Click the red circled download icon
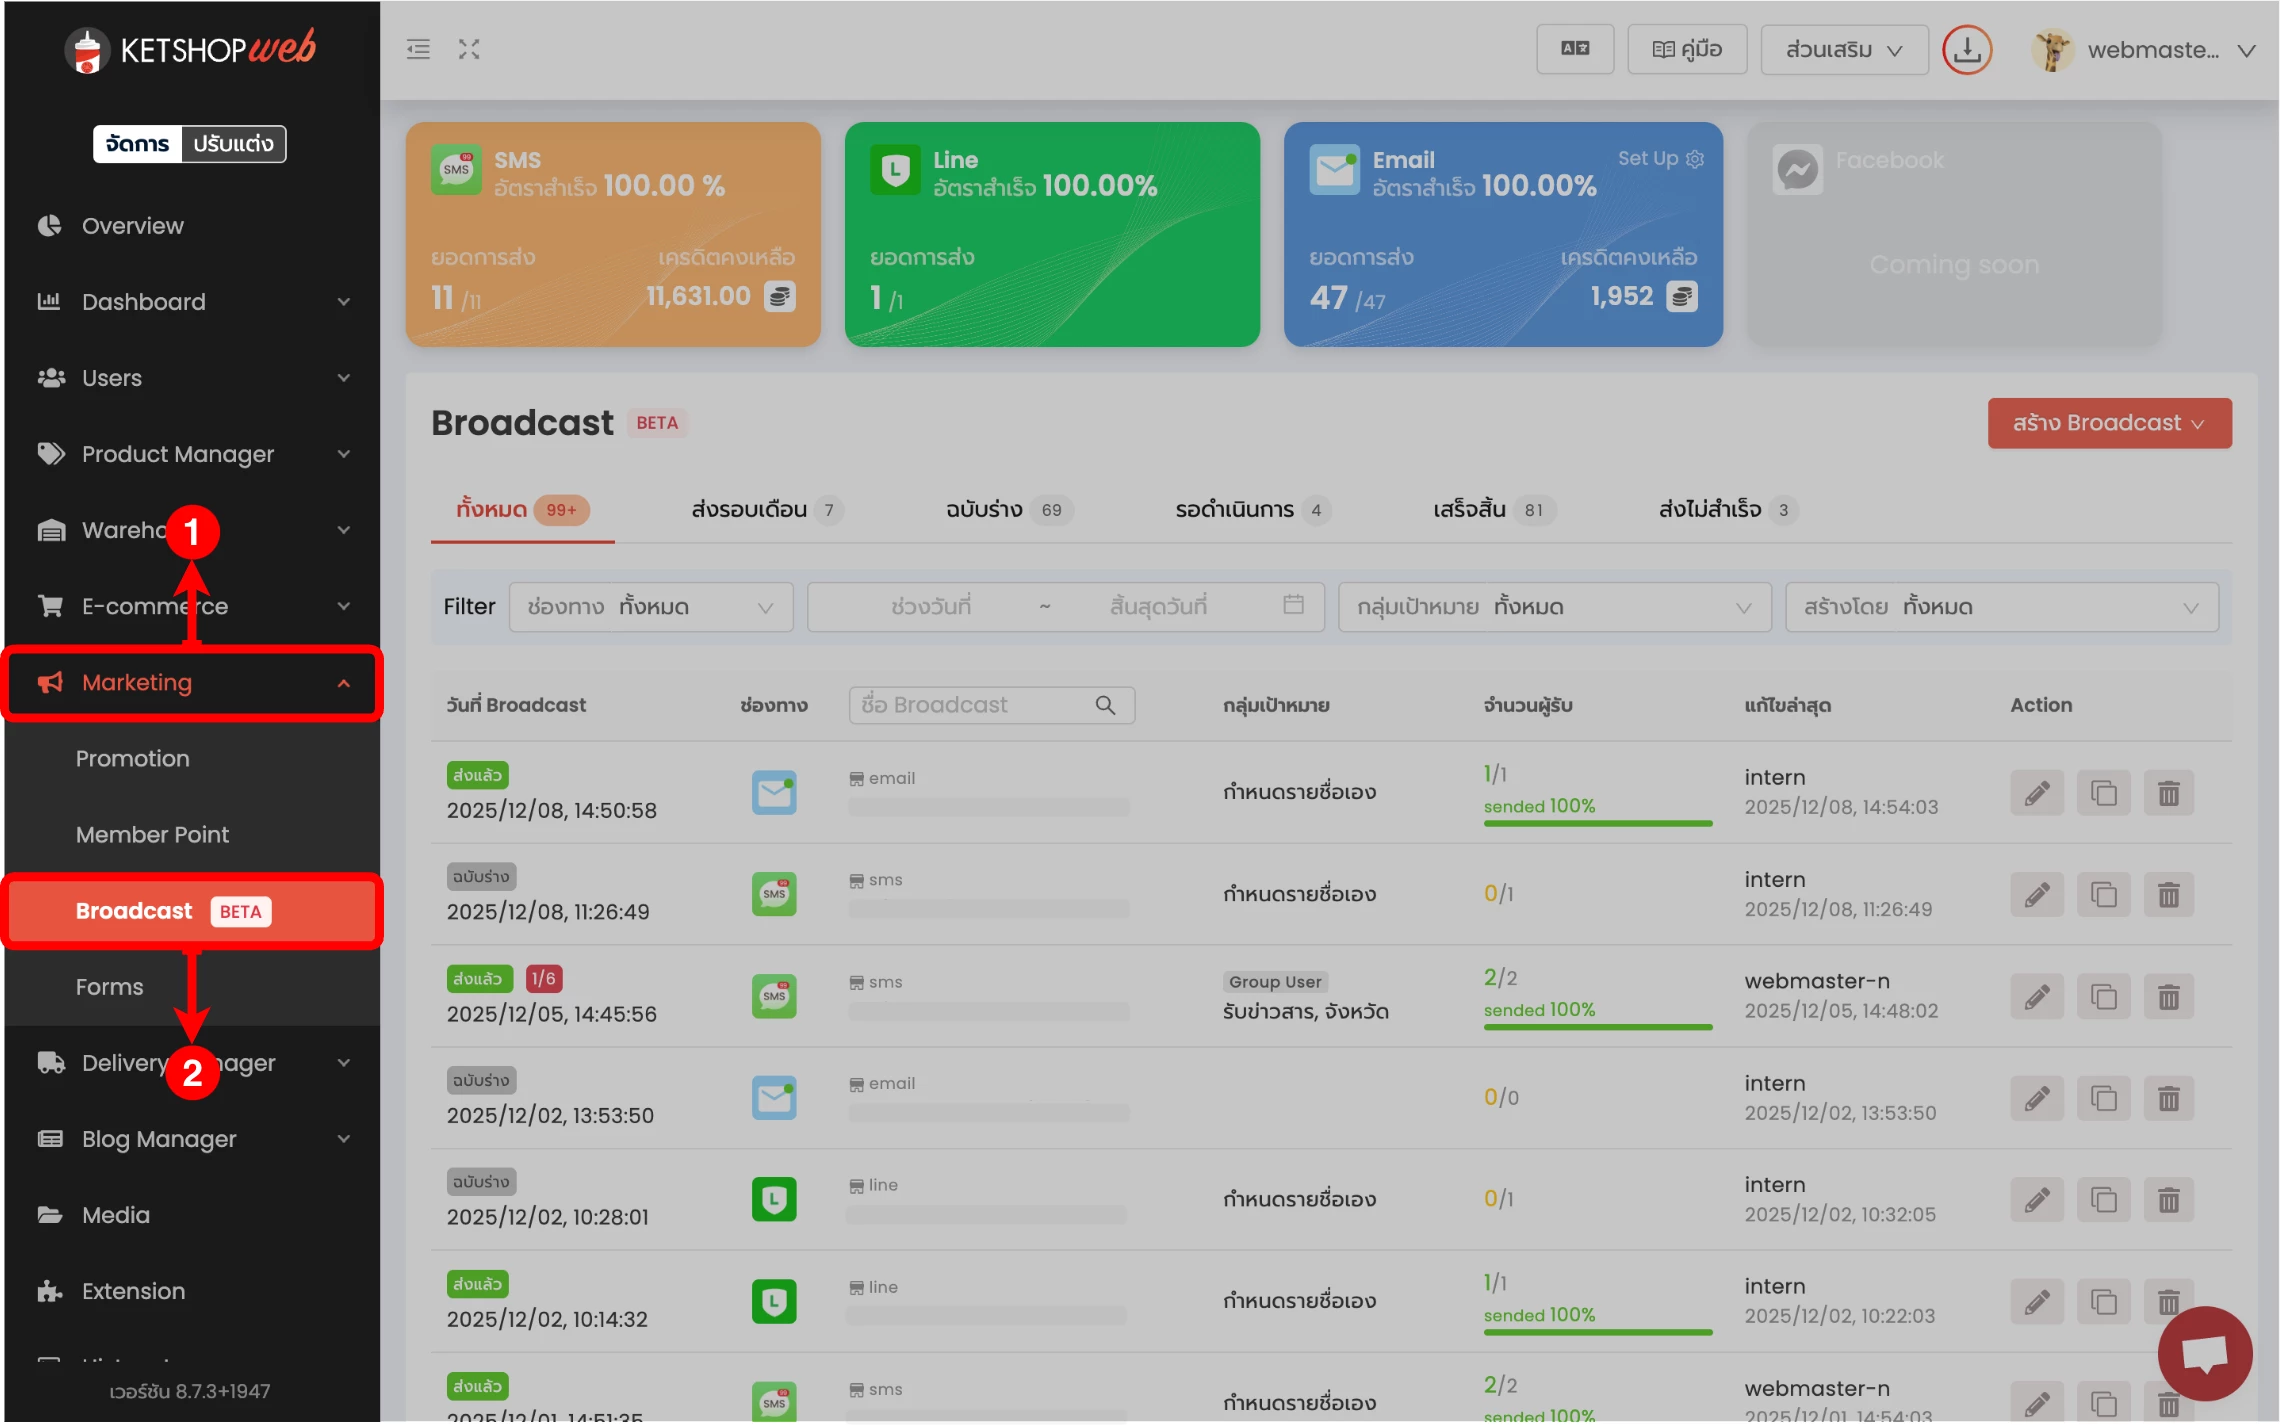Image resolution: width=2280 pixels, height=1425 pixels. pos(1966,49)
